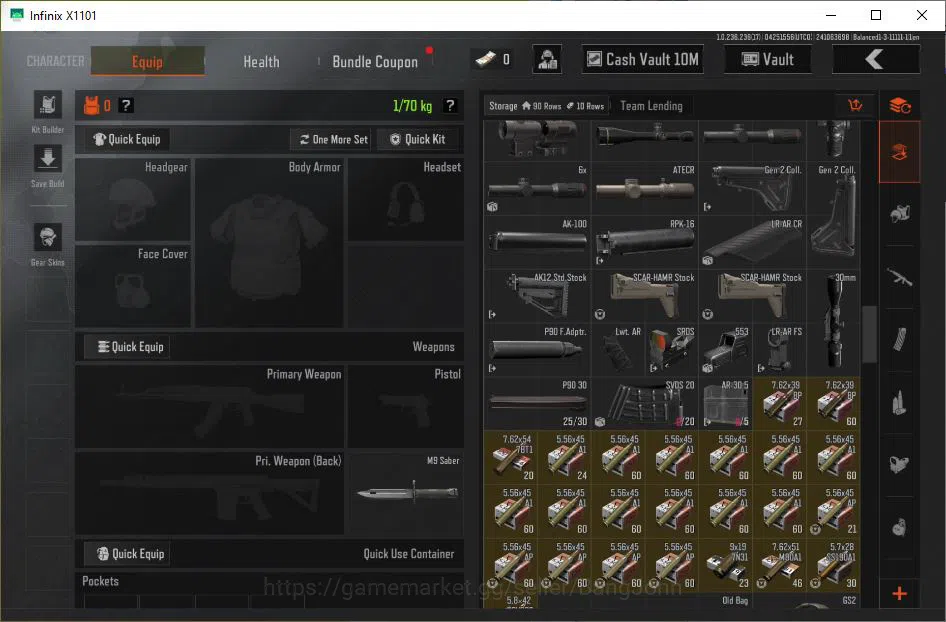Select the gear category icon in sidebar

(900, 213)
